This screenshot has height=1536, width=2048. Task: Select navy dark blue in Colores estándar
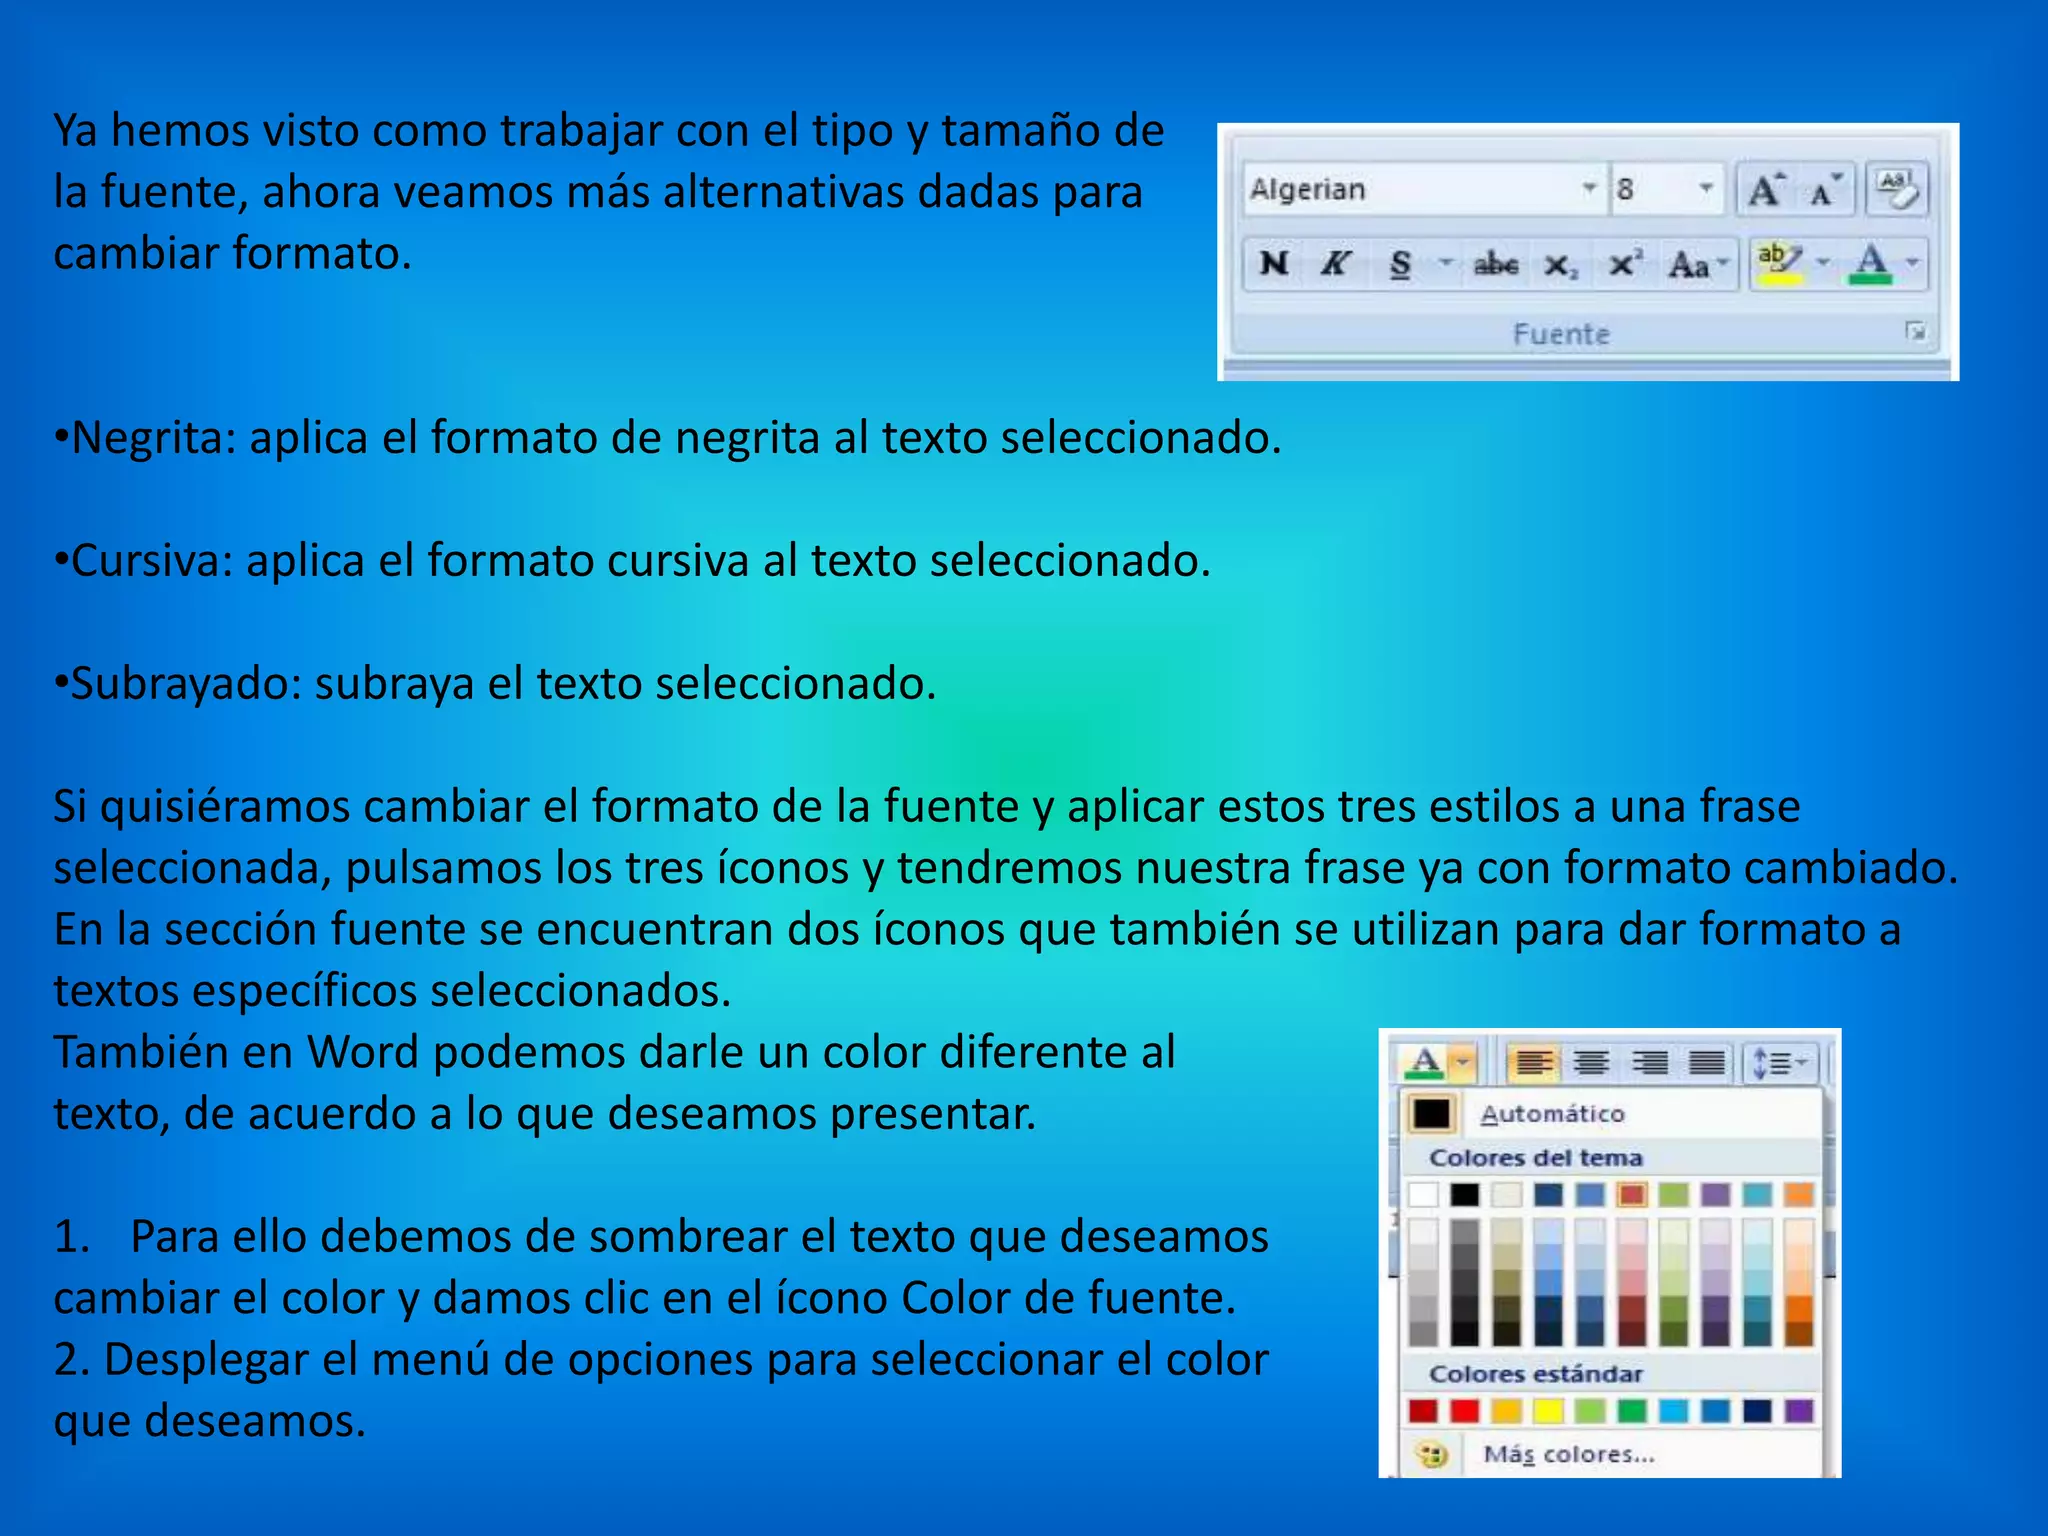pyautogui.click(x=1757, y=1411)
